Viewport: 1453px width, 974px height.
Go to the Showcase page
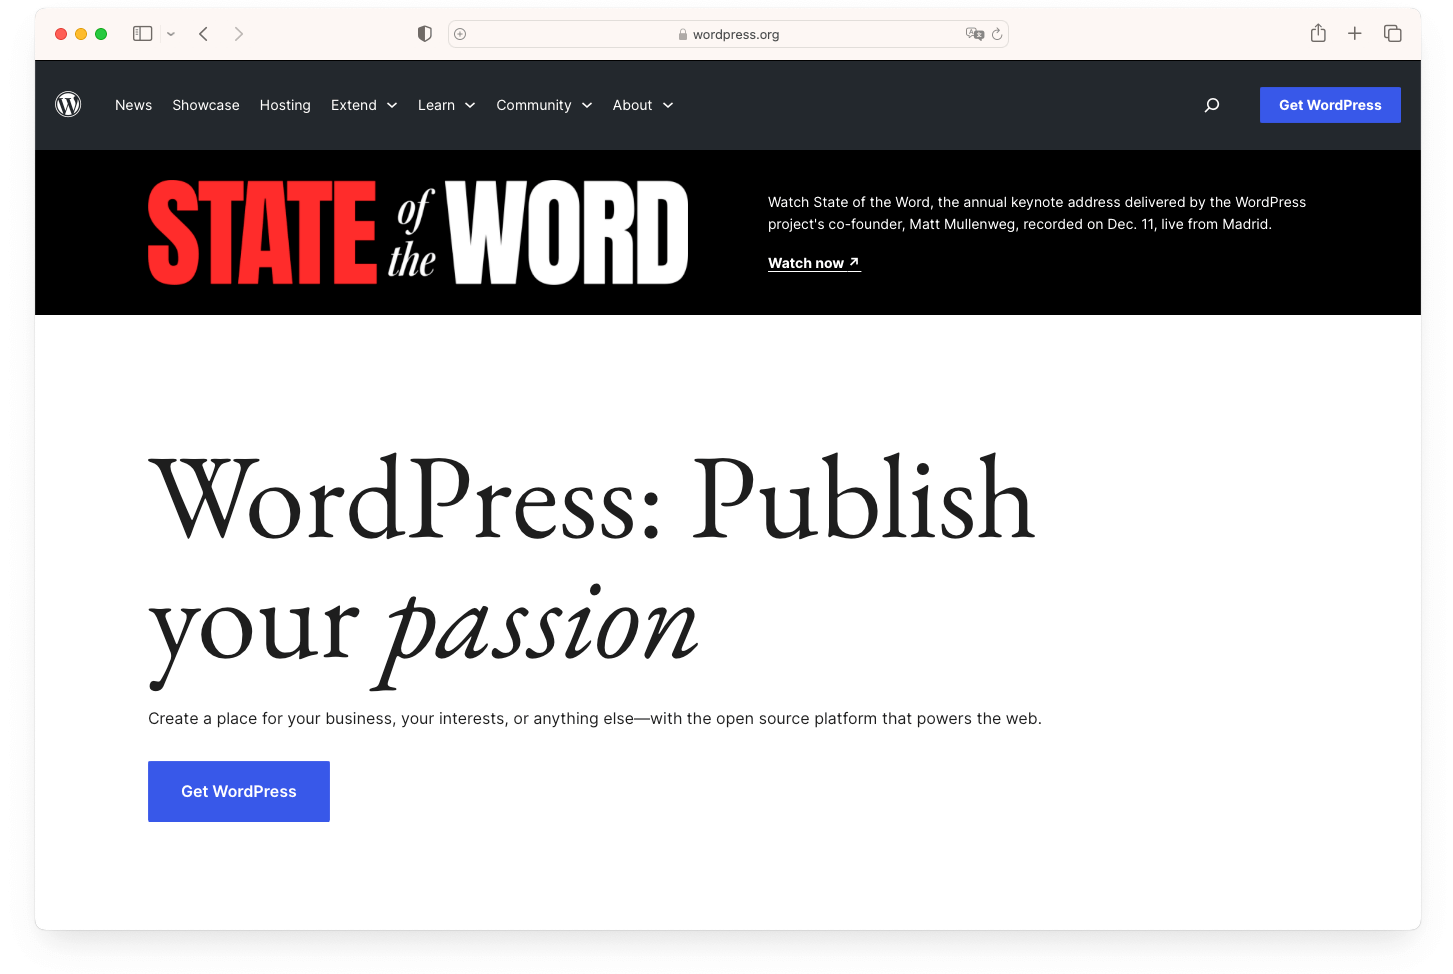[x=205, y=105]
